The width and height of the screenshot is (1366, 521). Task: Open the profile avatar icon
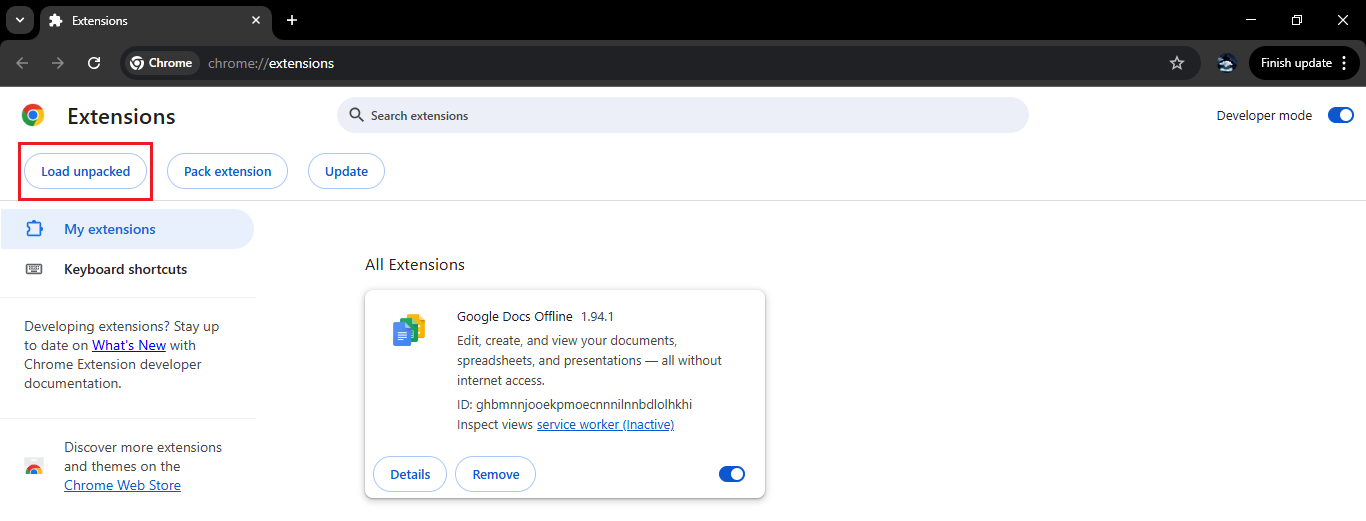[1226, 63]
